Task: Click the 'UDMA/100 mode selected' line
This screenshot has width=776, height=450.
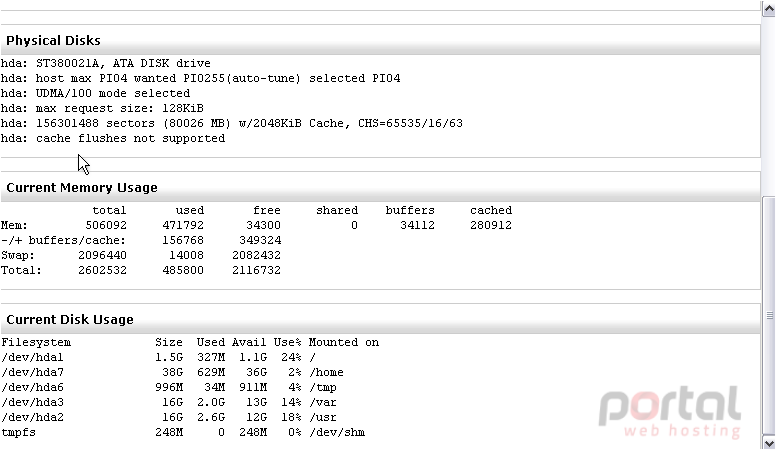Action: click(x=96, y=94)
